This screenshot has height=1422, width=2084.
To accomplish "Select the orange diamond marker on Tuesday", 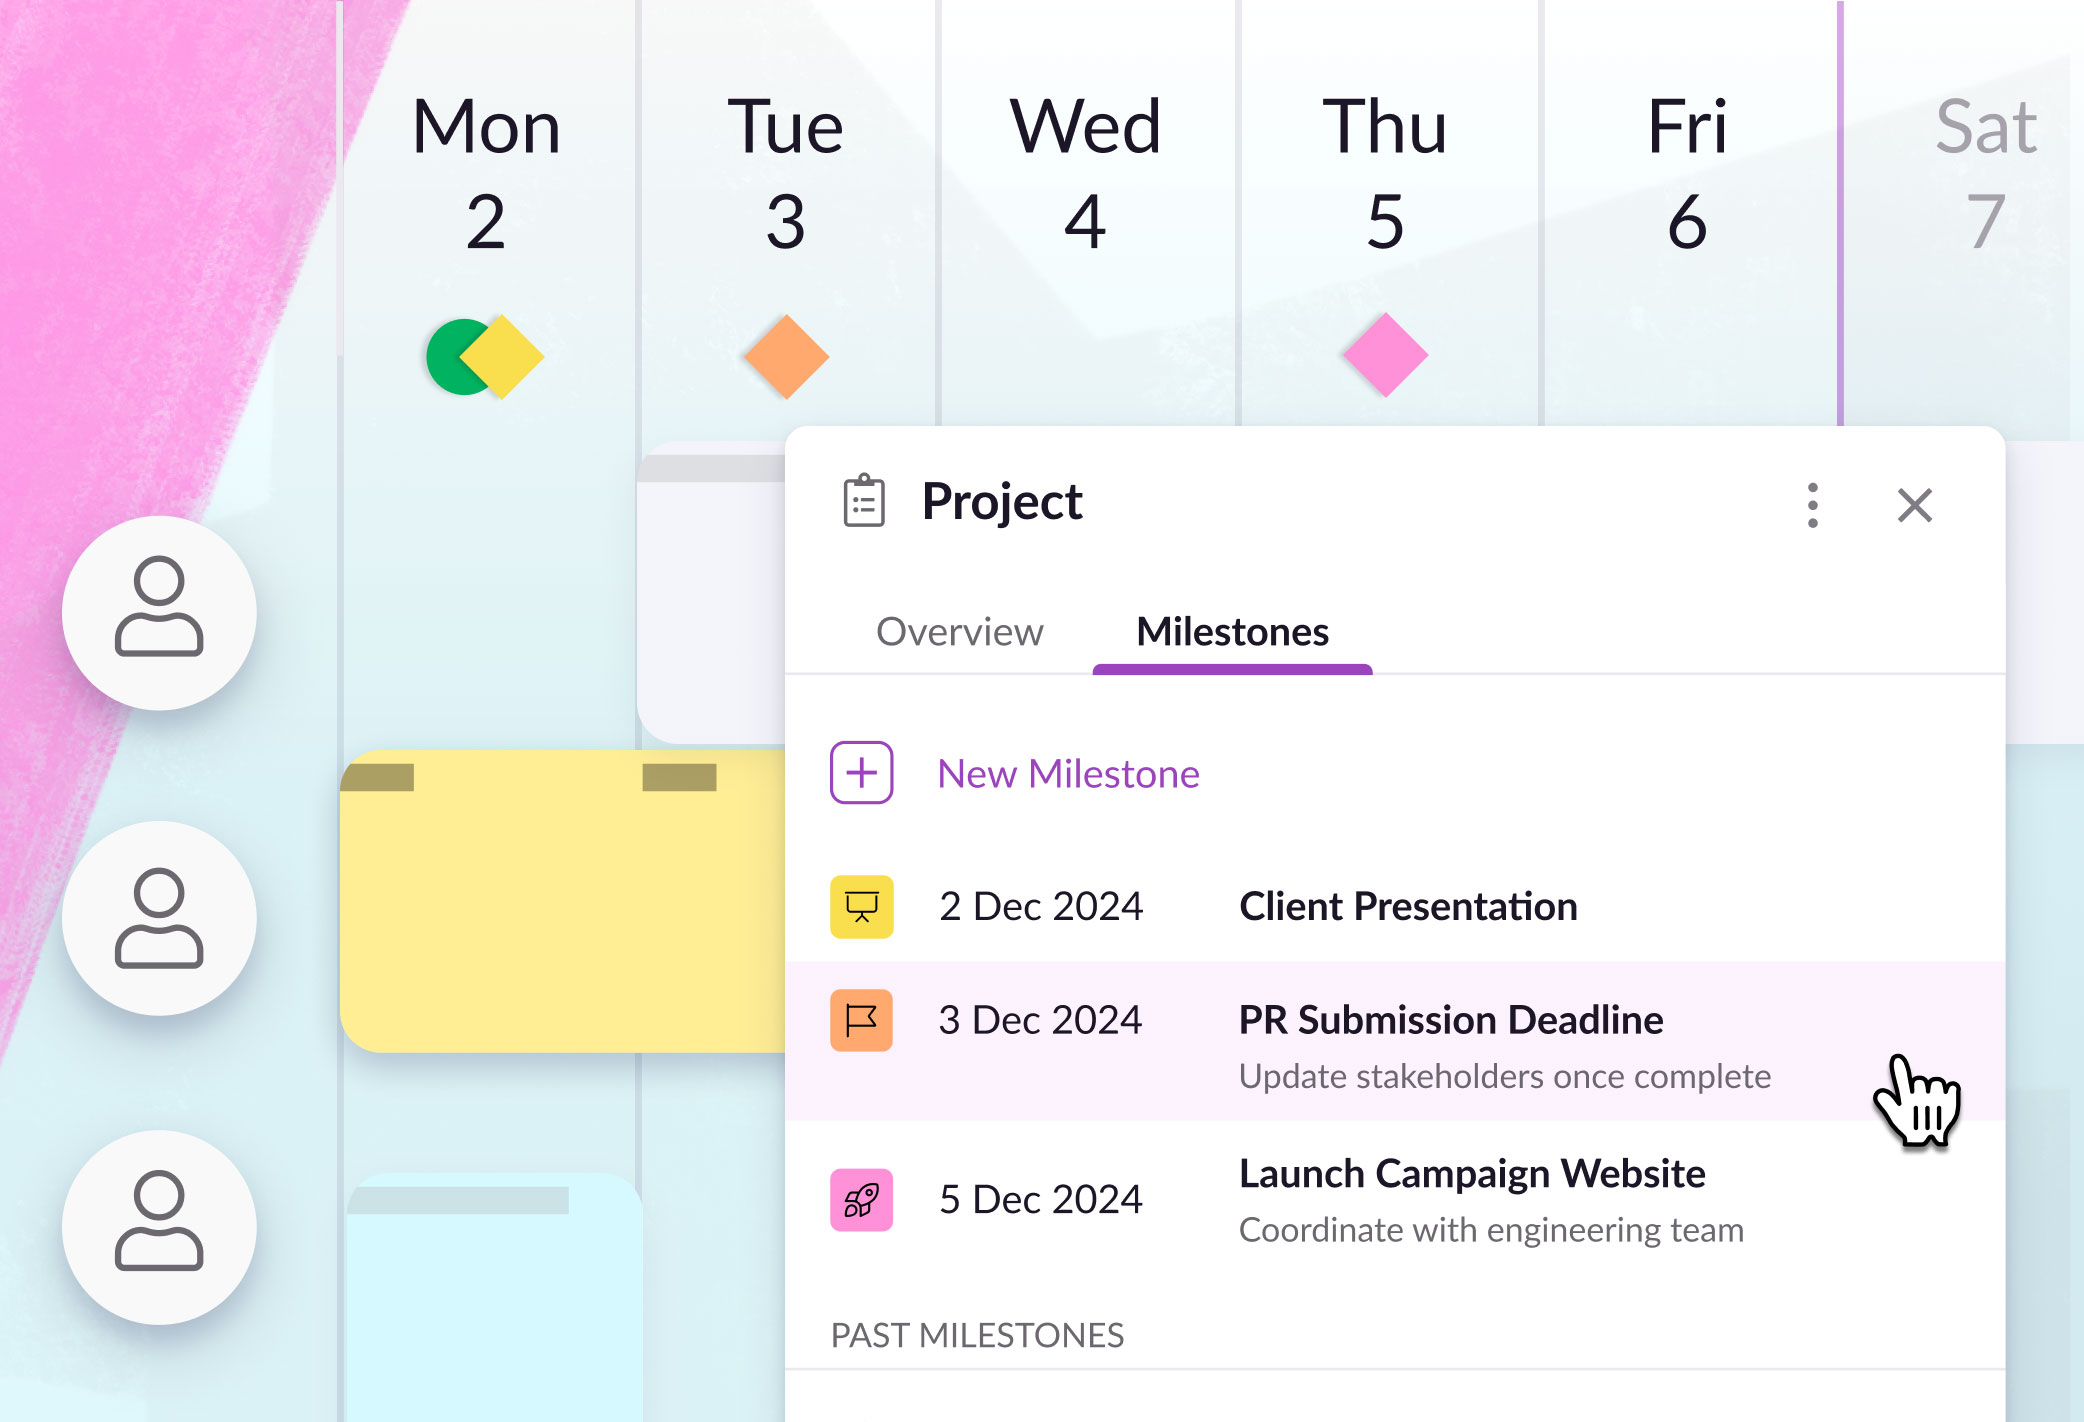I will point(787,357).
